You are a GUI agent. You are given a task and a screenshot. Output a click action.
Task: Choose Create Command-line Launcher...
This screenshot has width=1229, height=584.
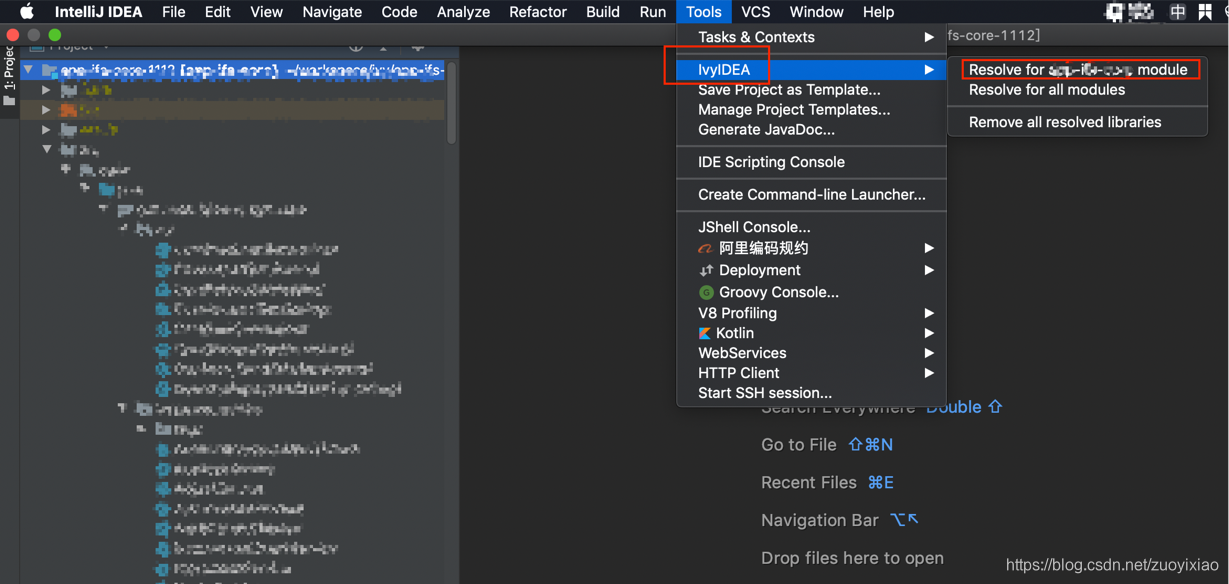coord(811,195)
